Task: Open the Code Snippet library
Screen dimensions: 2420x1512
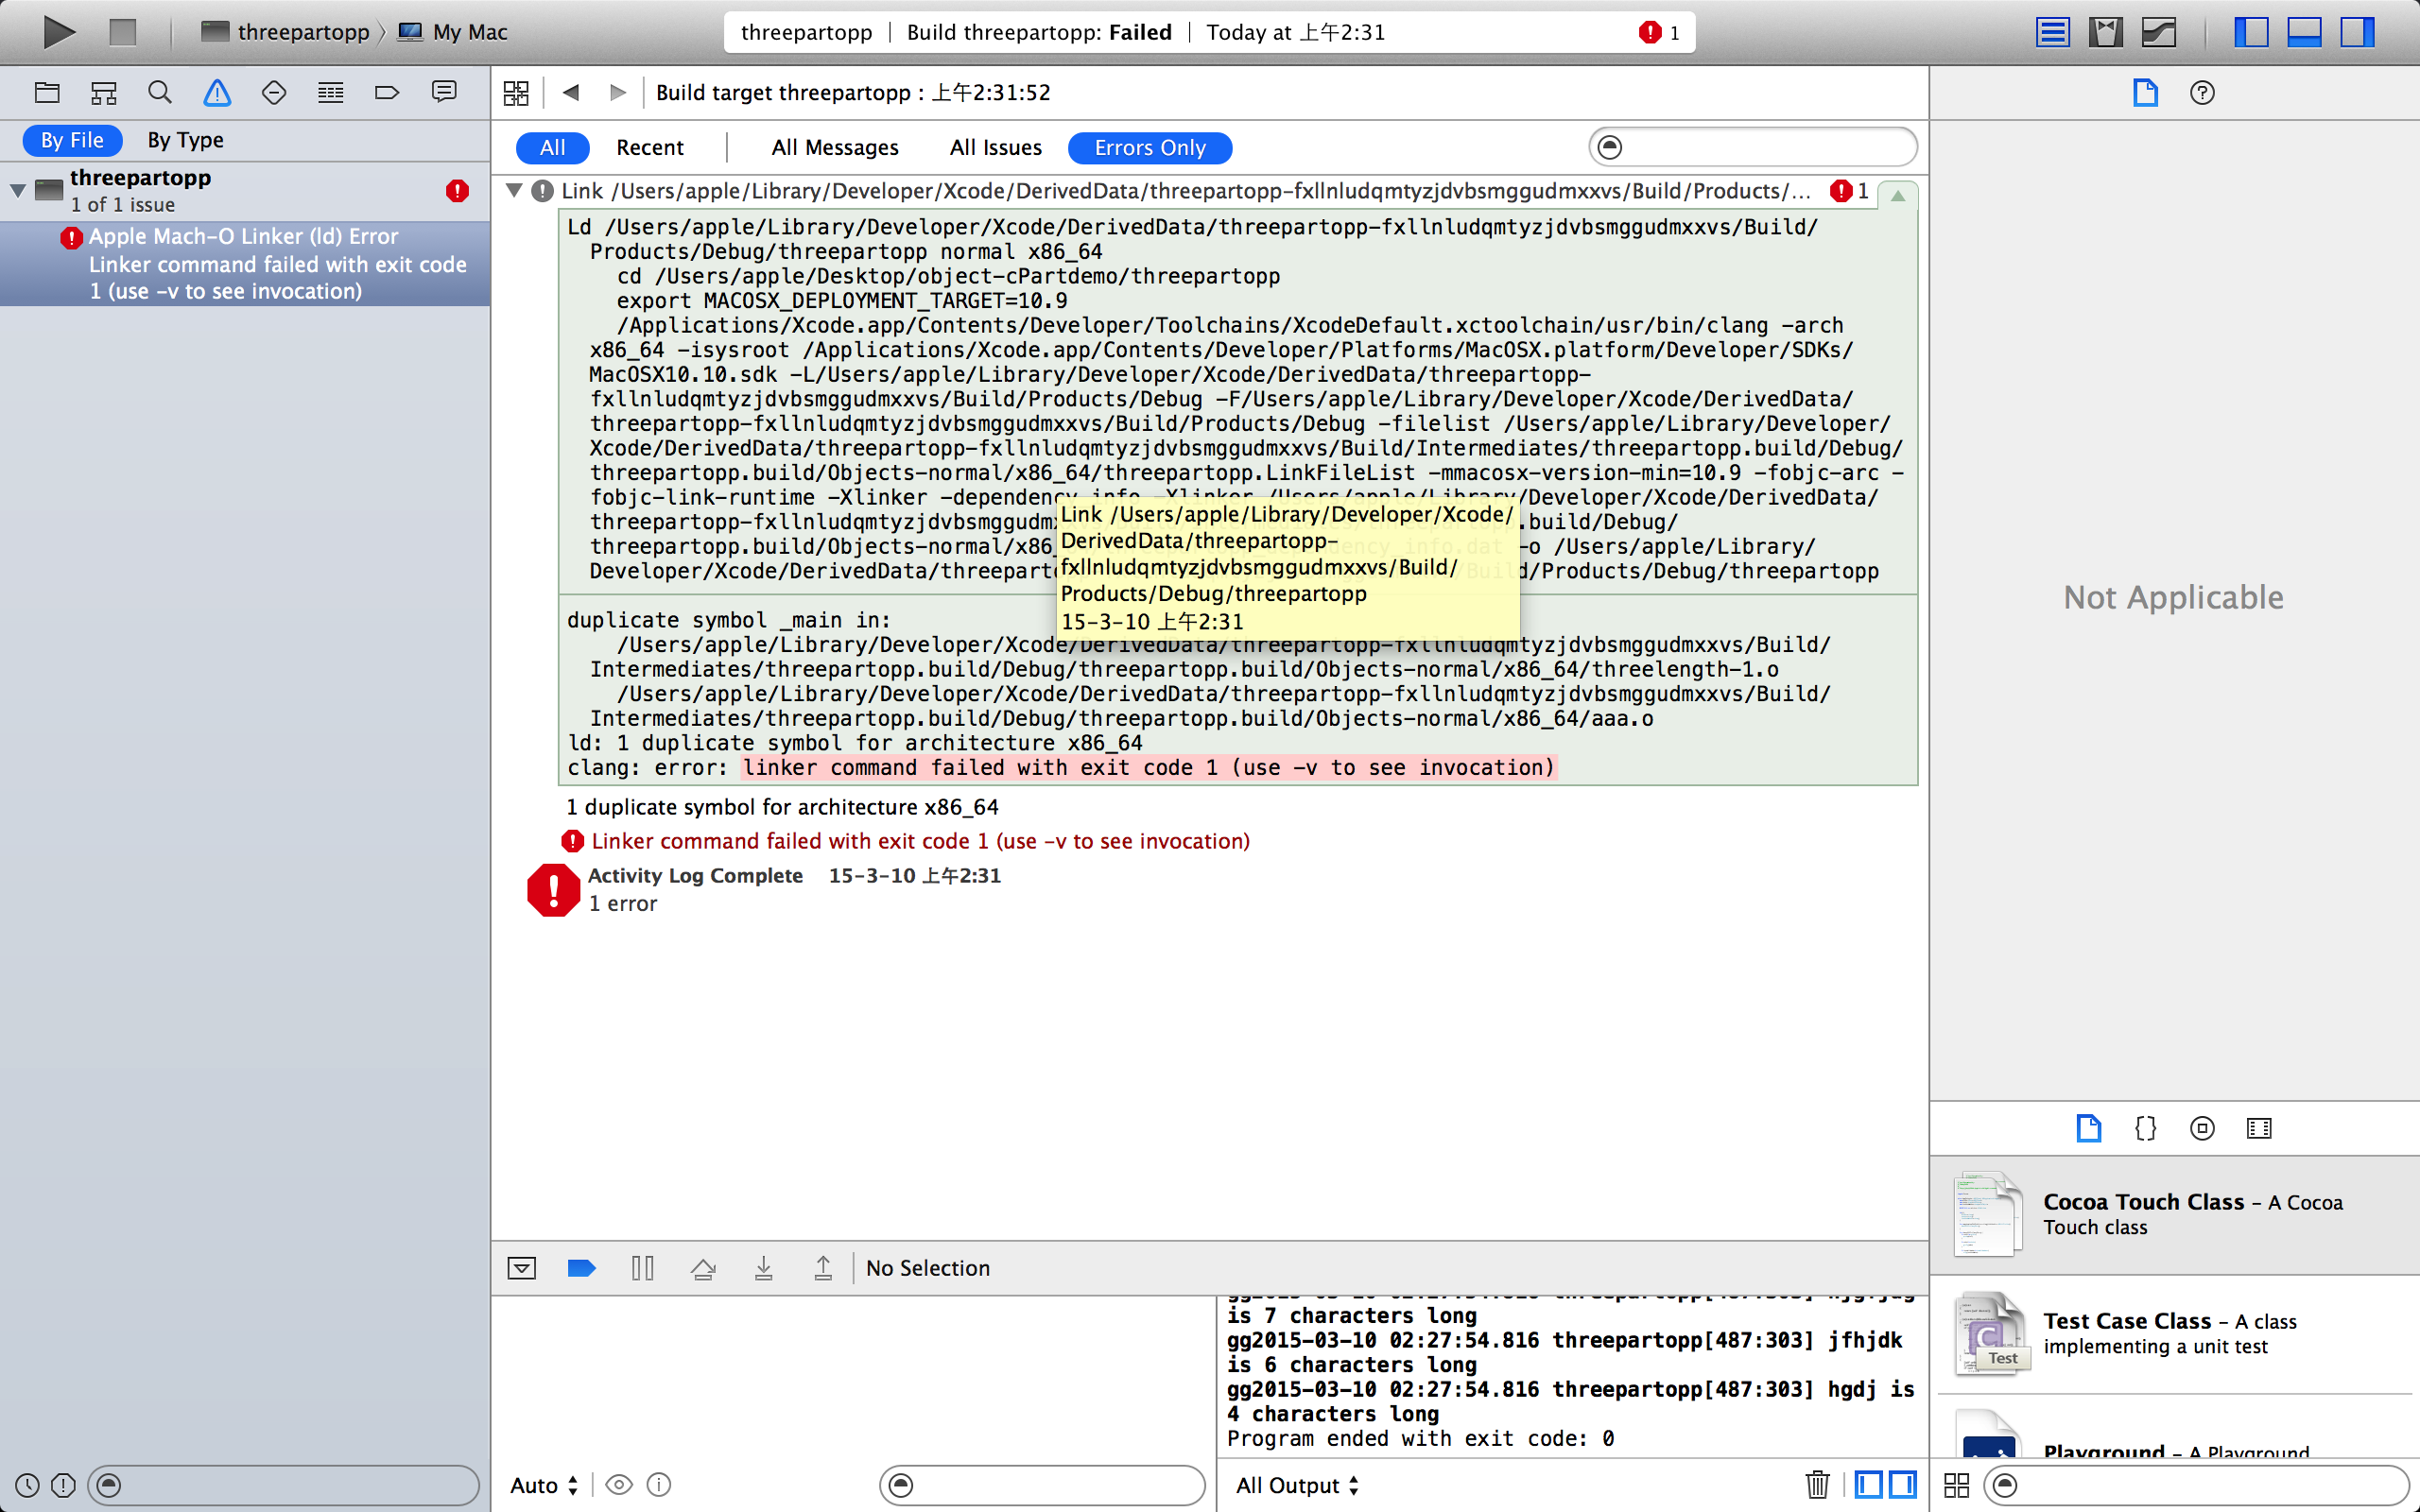Action: (2145, 1128)
